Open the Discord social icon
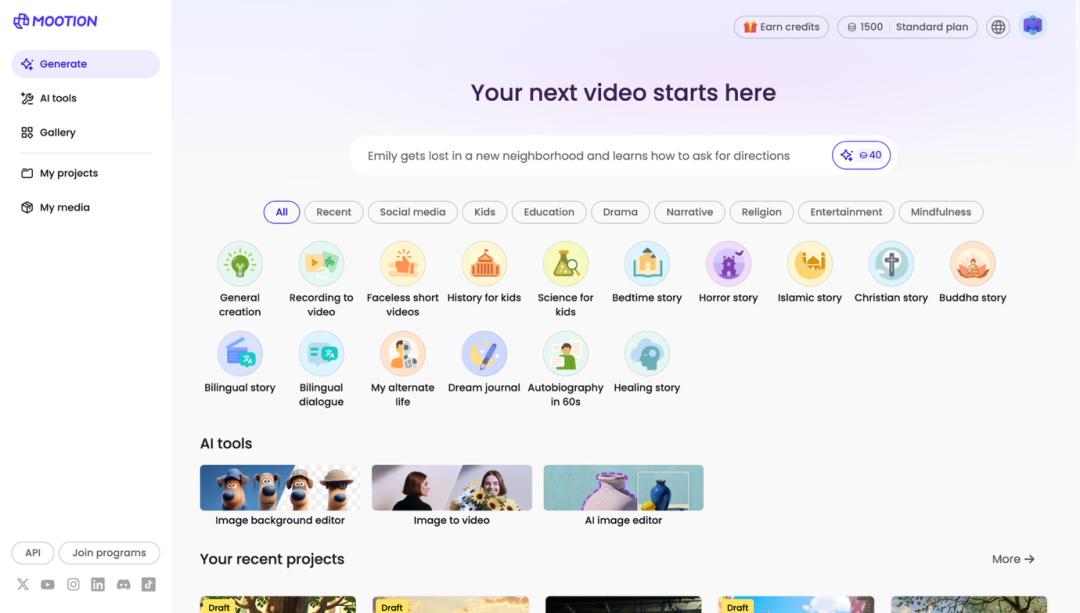The width and height of the screenshot is (1080, 613). 123,585
